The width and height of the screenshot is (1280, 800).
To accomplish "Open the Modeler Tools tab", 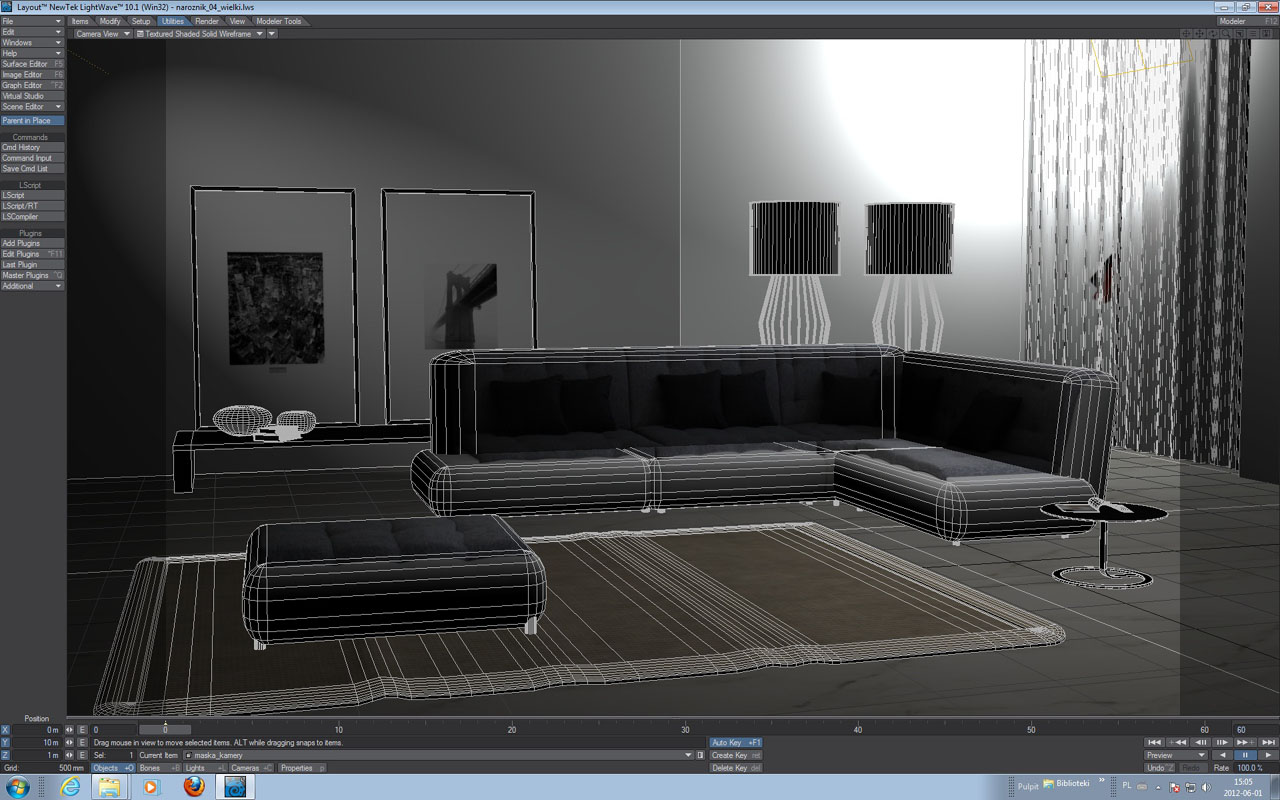I will (278, 21).
